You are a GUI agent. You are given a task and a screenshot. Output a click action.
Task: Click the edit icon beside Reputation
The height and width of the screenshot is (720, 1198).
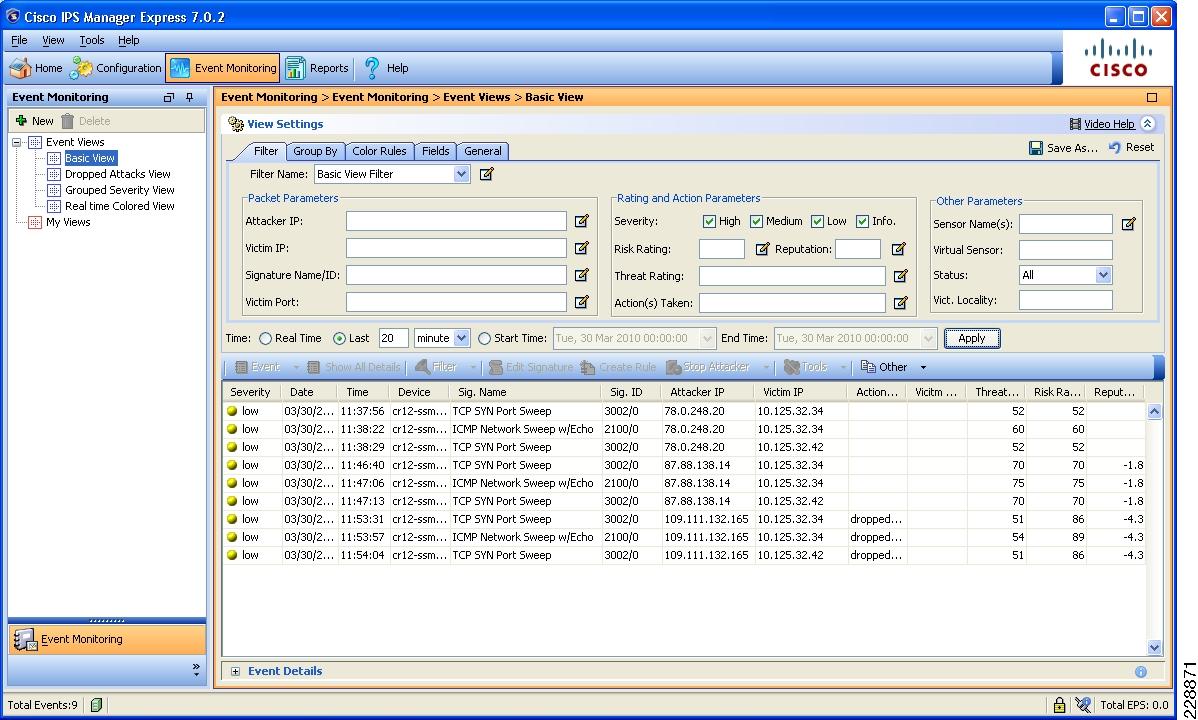click(x=898, y=249)
